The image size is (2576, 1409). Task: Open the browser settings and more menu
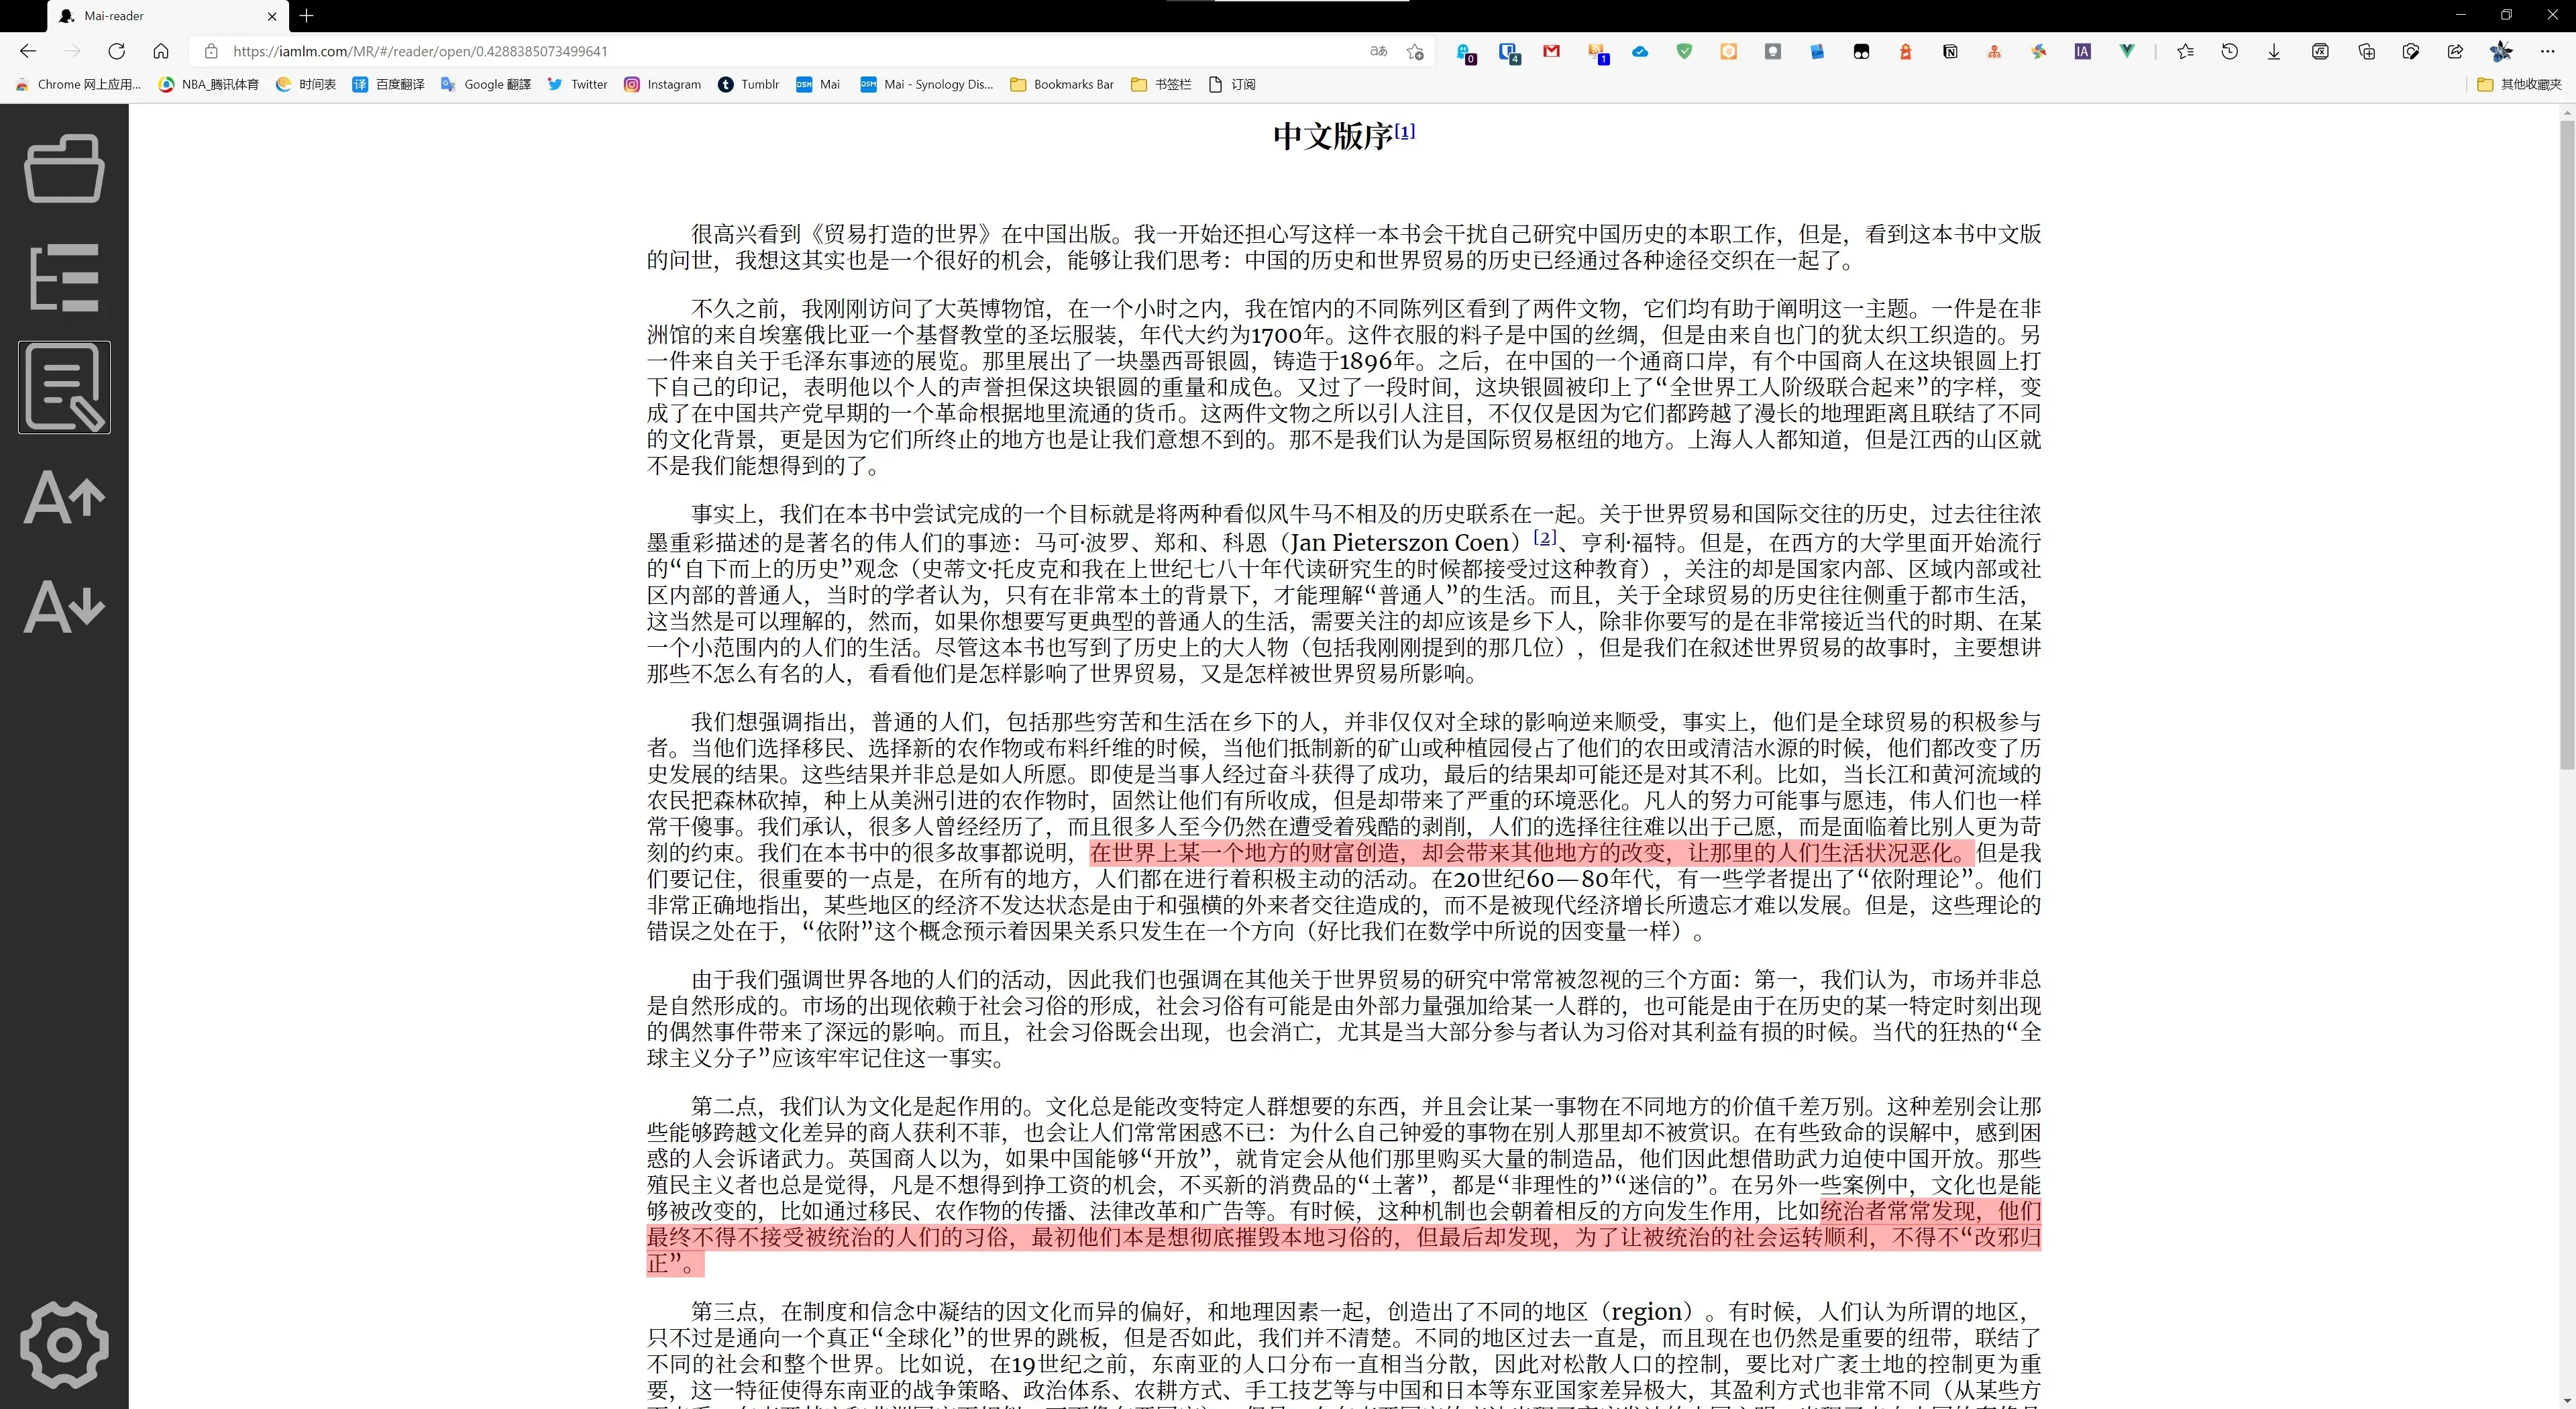pos(2547,51)
